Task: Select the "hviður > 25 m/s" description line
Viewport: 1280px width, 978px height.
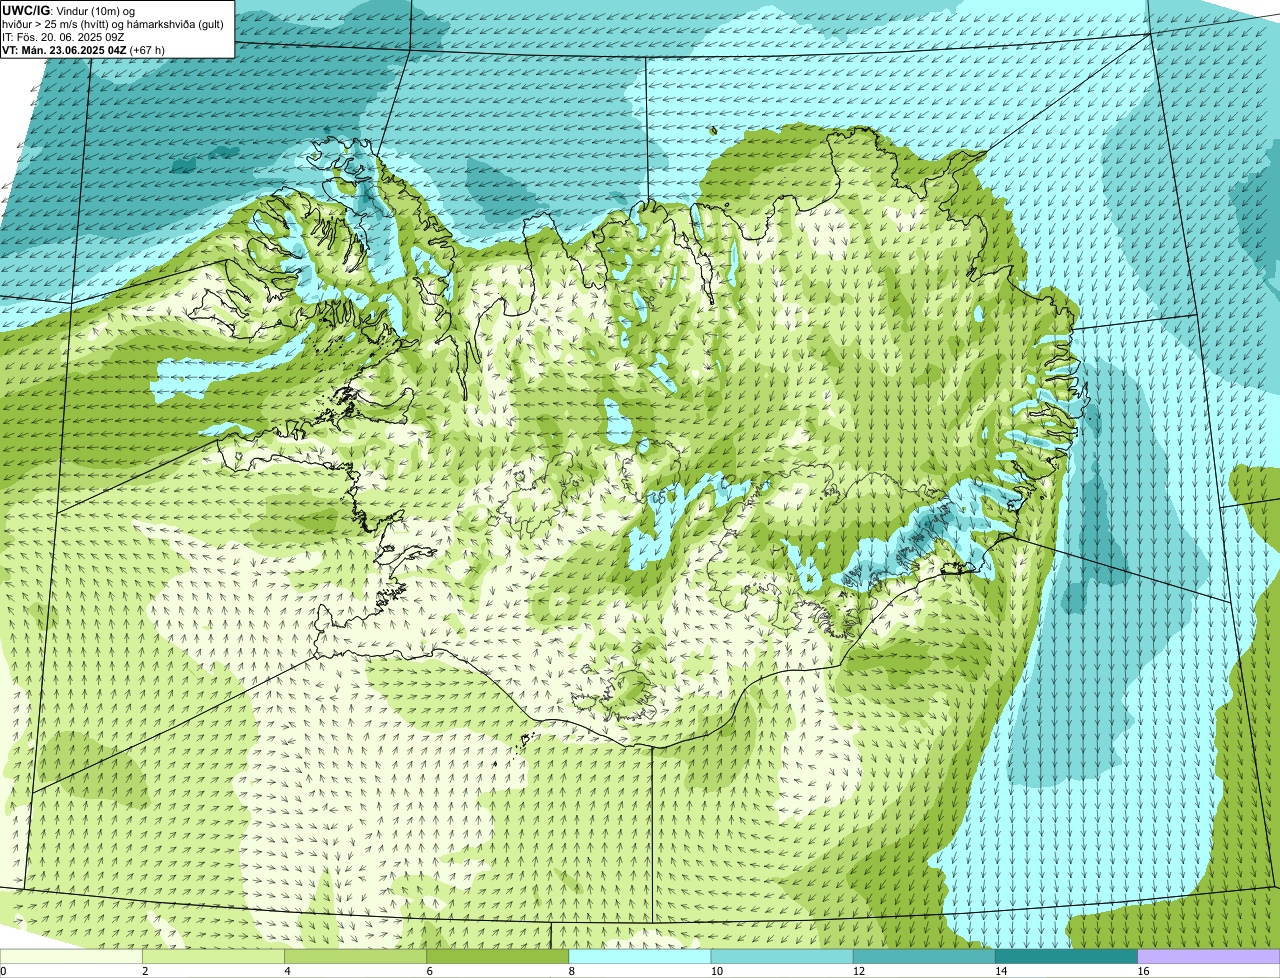Action: (x=112, y=23)
